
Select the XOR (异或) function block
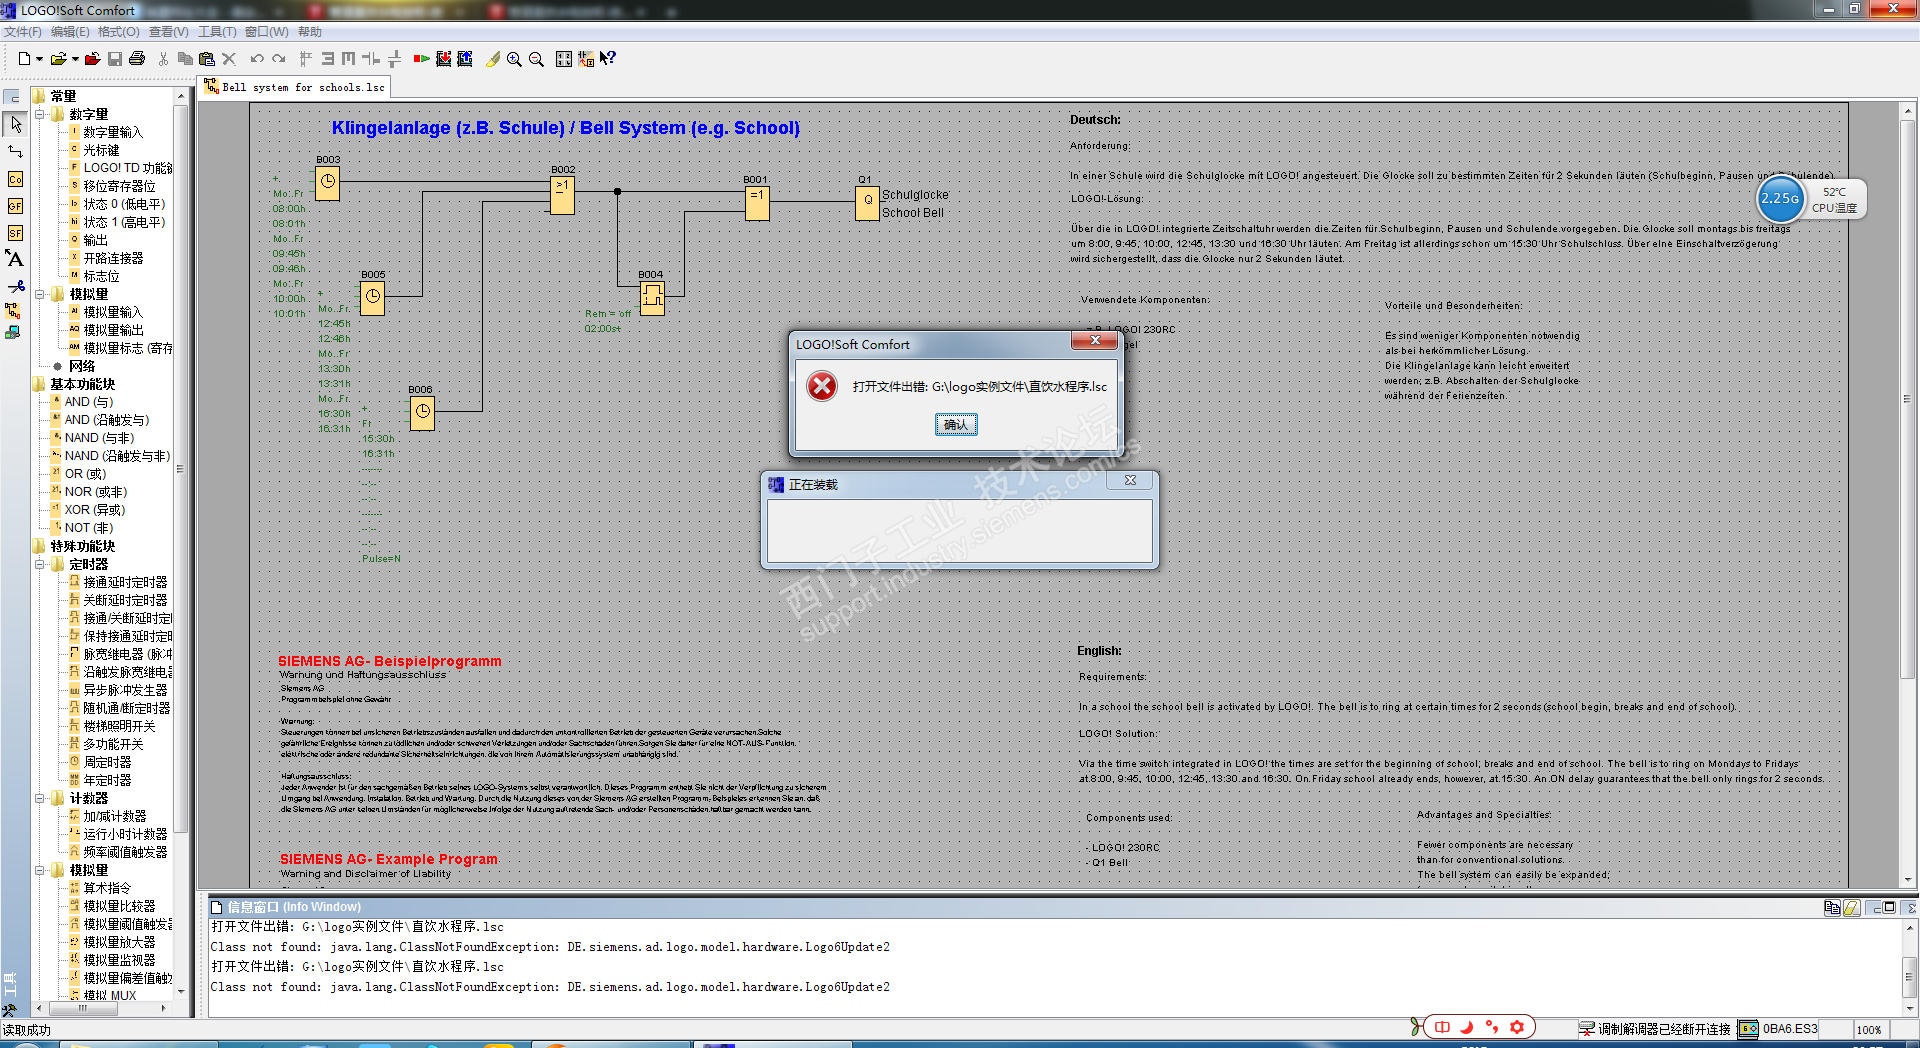(88, 510)
